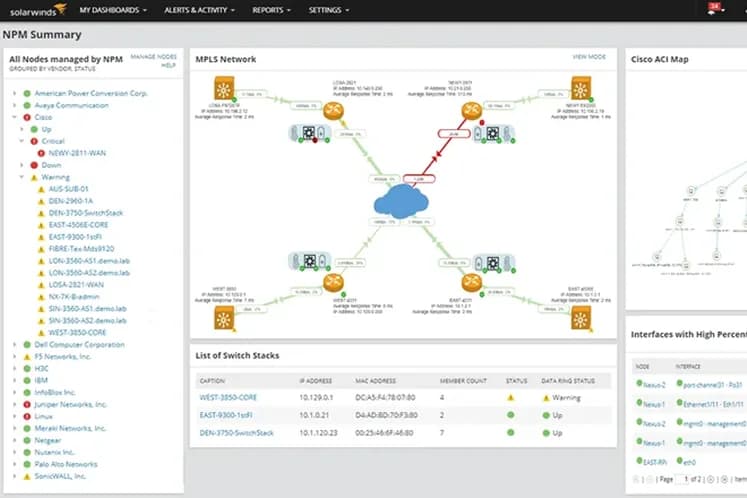Click the hardware health group under NEWY router
This screenshot has height=498, width=747.
click(494, 134)
